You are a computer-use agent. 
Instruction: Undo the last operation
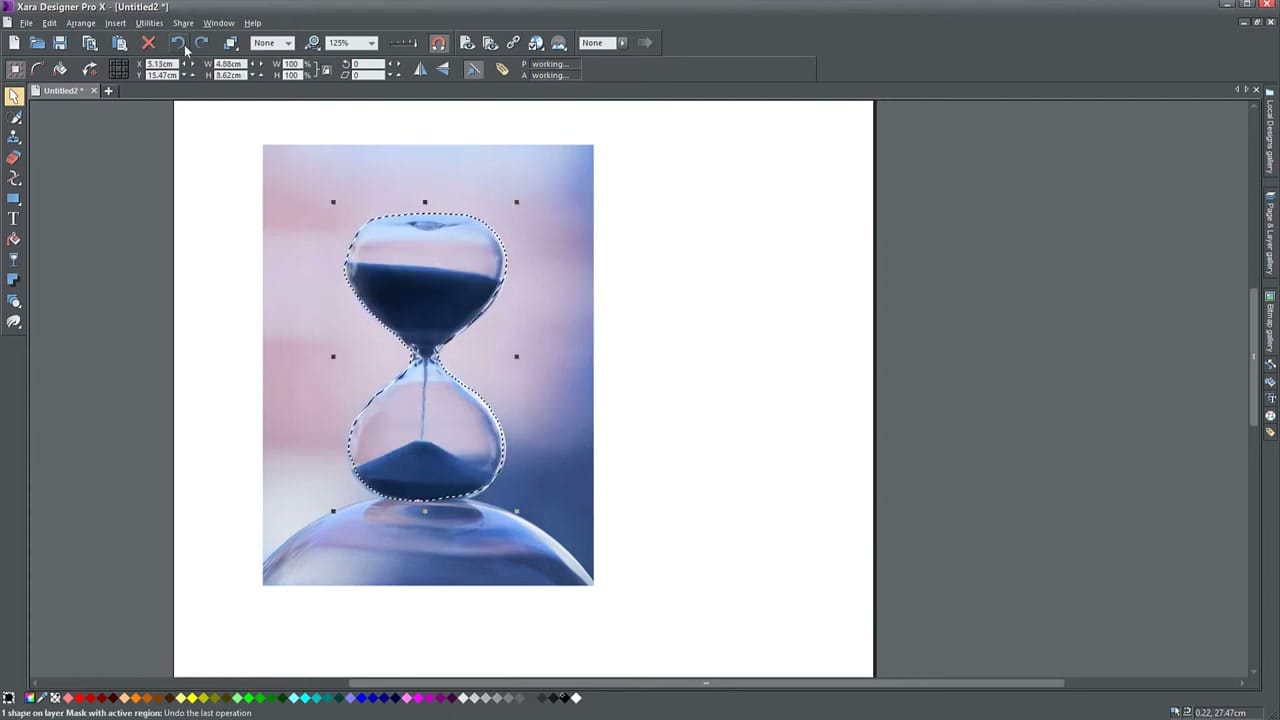[178, 42]
